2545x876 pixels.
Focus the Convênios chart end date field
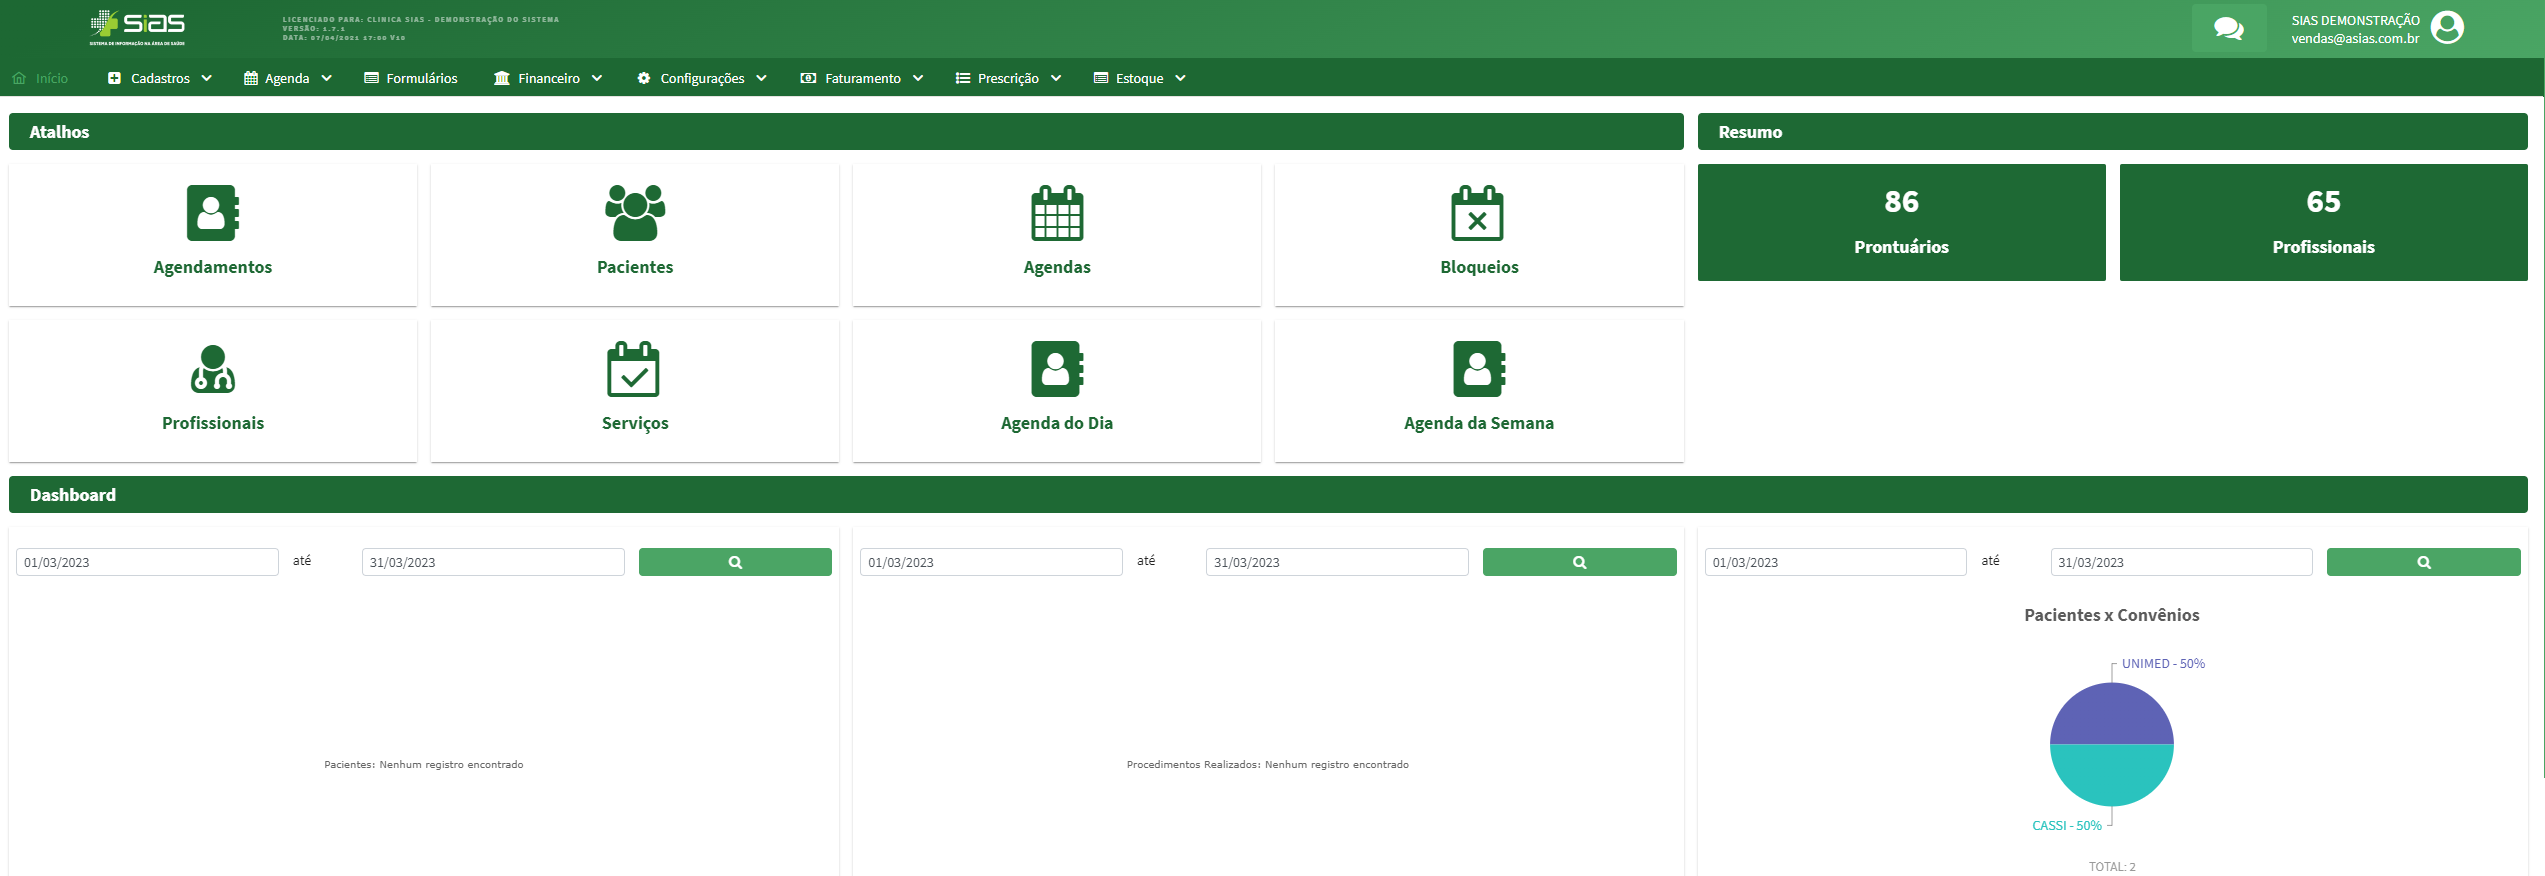[2182, 562]
